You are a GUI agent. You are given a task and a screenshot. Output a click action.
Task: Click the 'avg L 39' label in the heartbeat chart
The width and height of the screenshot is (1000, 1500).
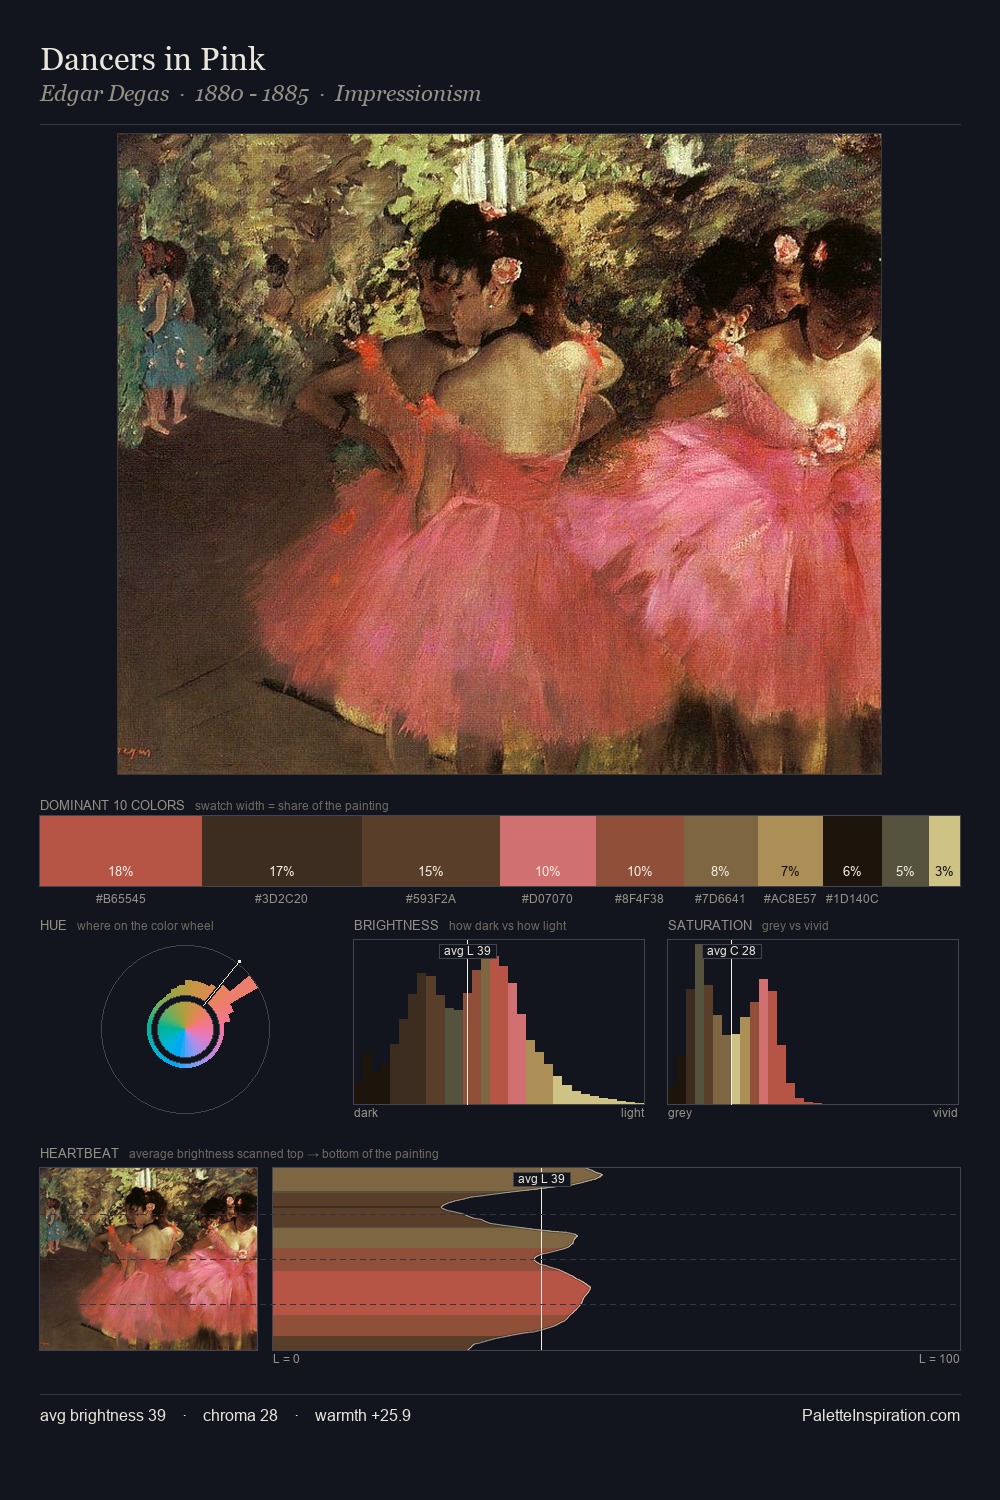click(x=541, y=1179)
